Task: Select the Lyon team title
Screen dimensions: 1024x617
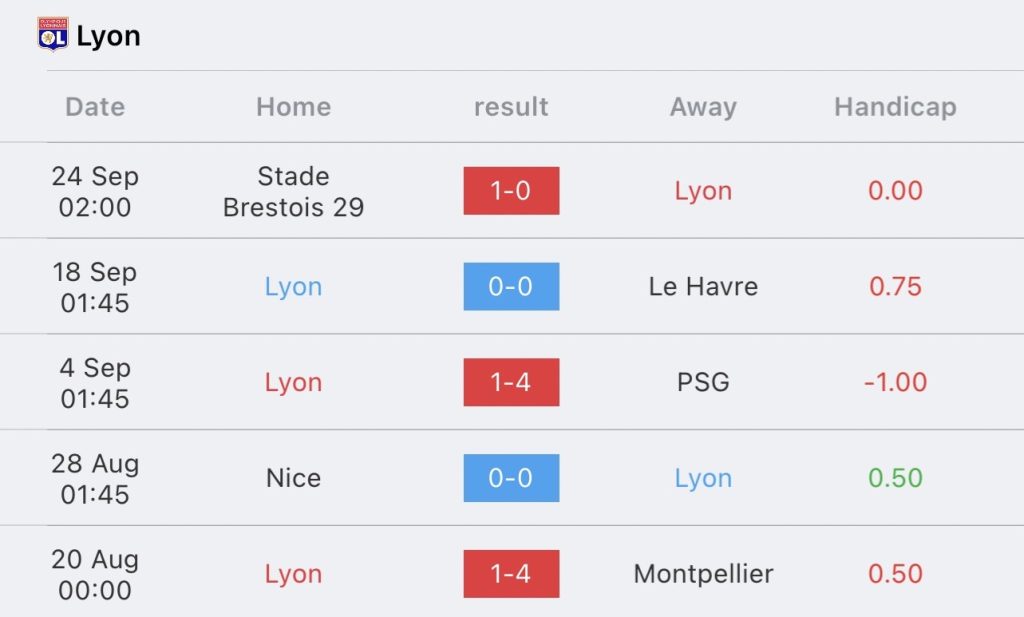Action: coord(108,36)
